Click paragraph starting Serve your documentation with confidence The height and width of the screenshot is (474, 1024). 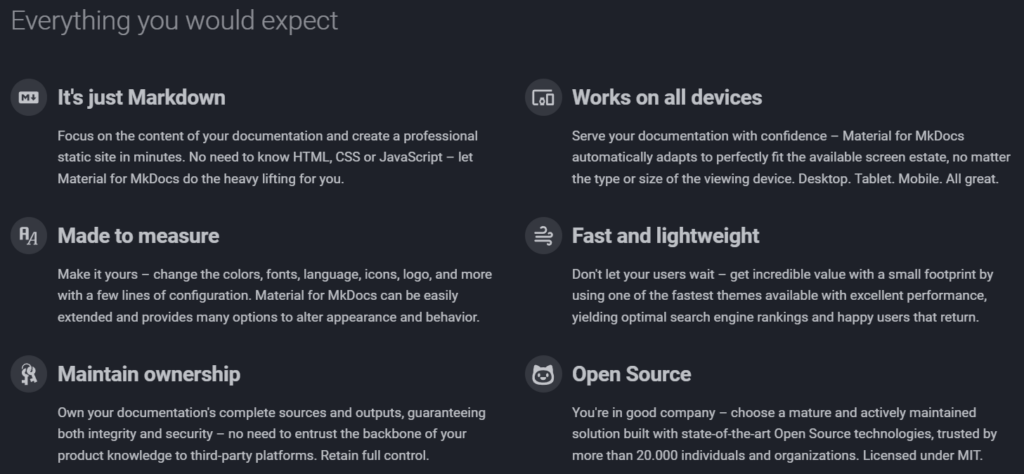pos(791,157)
